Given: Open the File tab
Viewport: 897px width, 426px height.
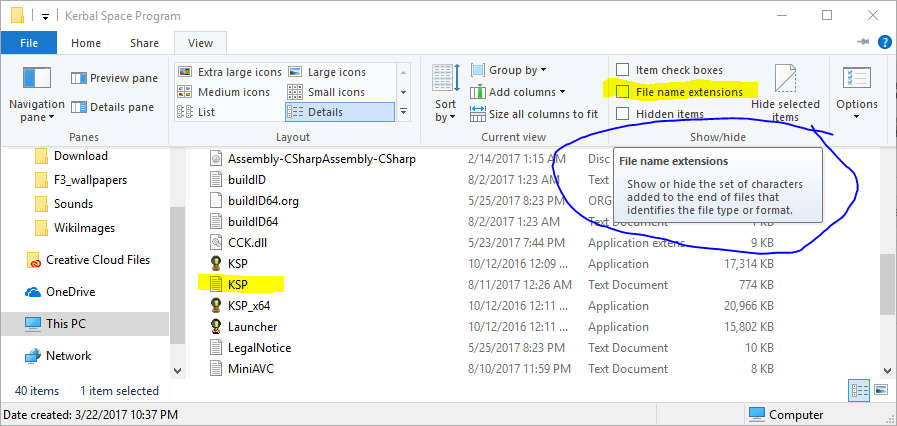Looking at the screenshot, I should [29, 43].
